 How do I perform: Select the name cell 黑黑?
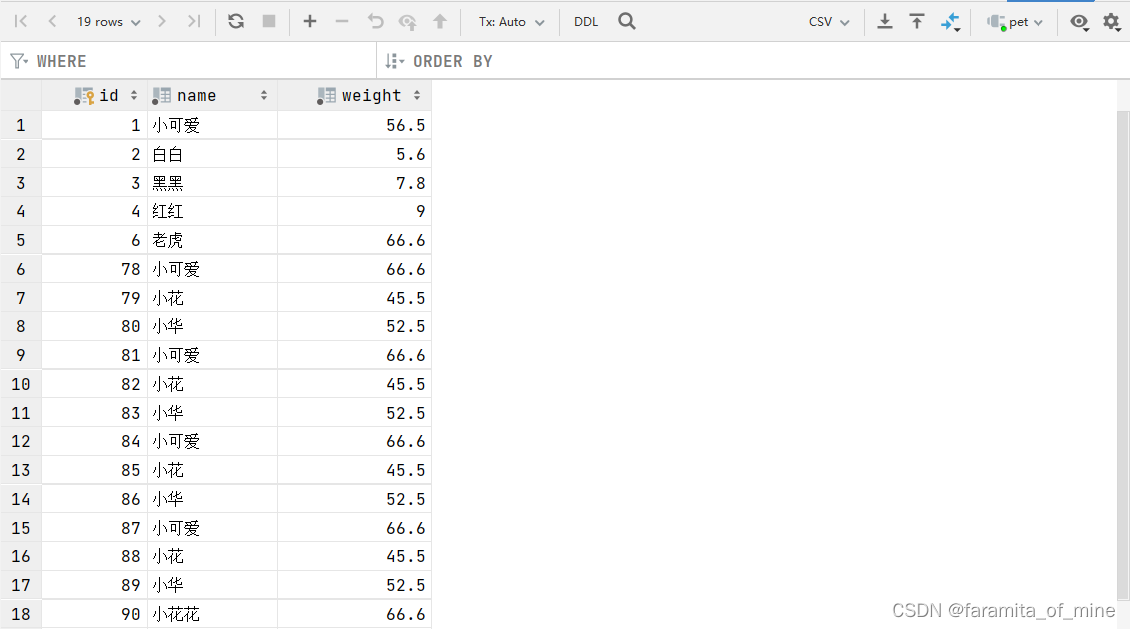(213, 183)
